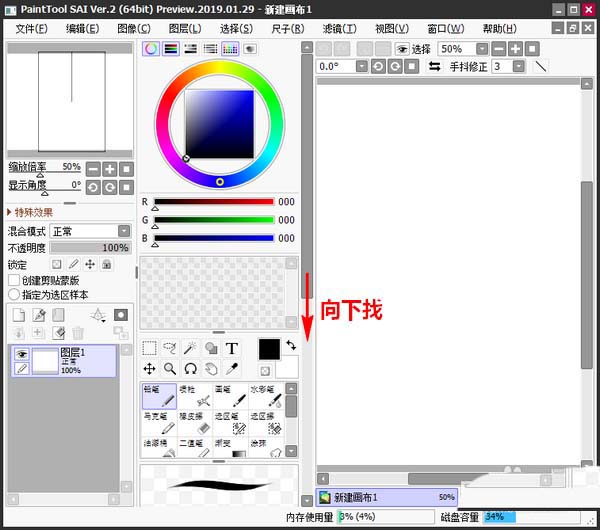Click the transparent color button below foreground swatch
This screenshot has height=530, width=600.
265,370
